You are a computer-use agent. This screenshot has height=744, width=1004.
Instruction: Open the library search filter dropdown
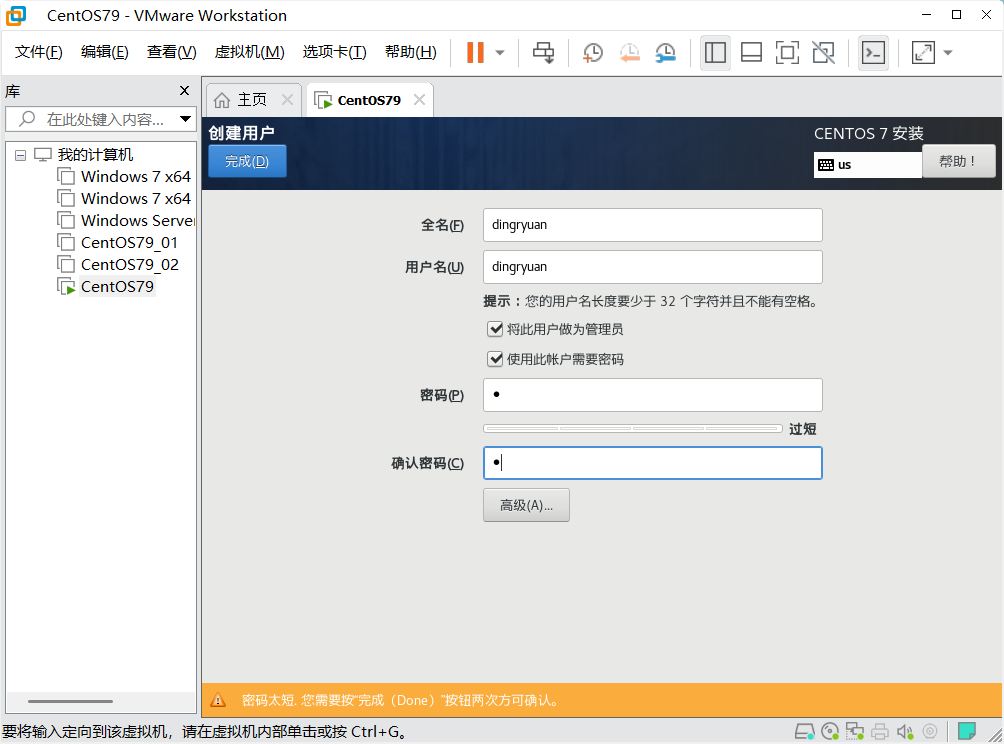coord(185,119)
